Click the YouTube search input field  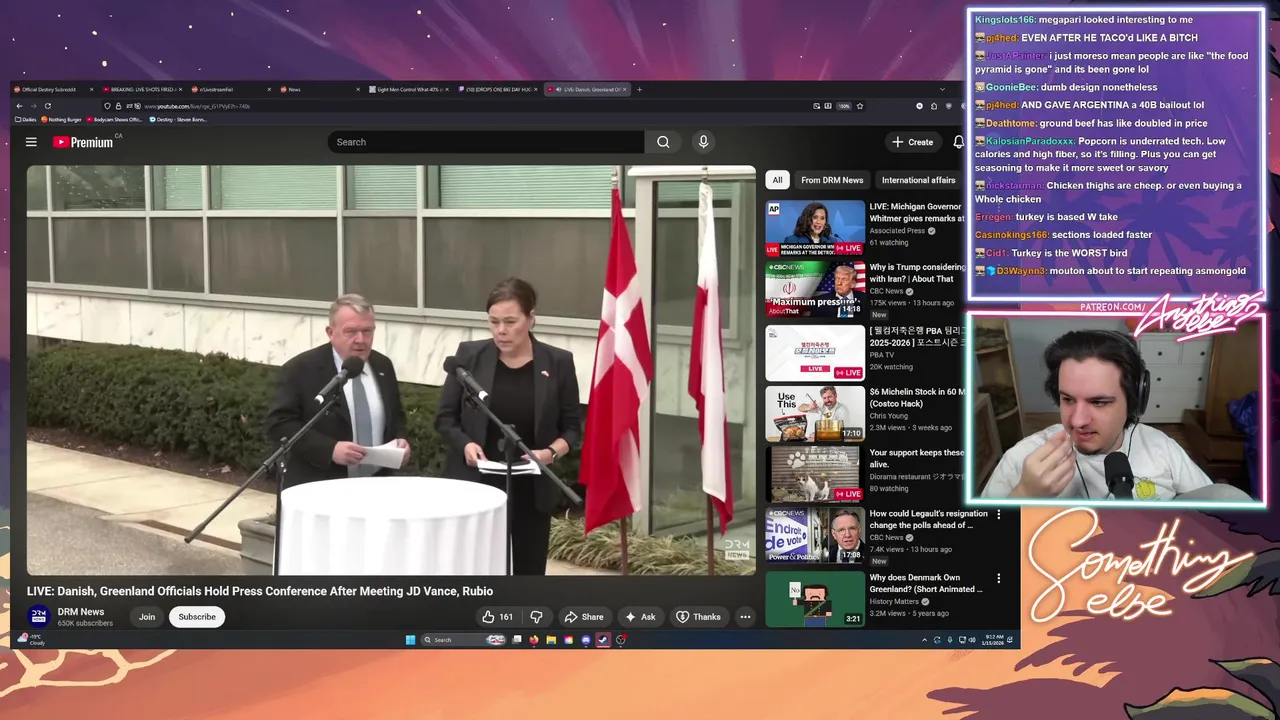tap(487, 142)
